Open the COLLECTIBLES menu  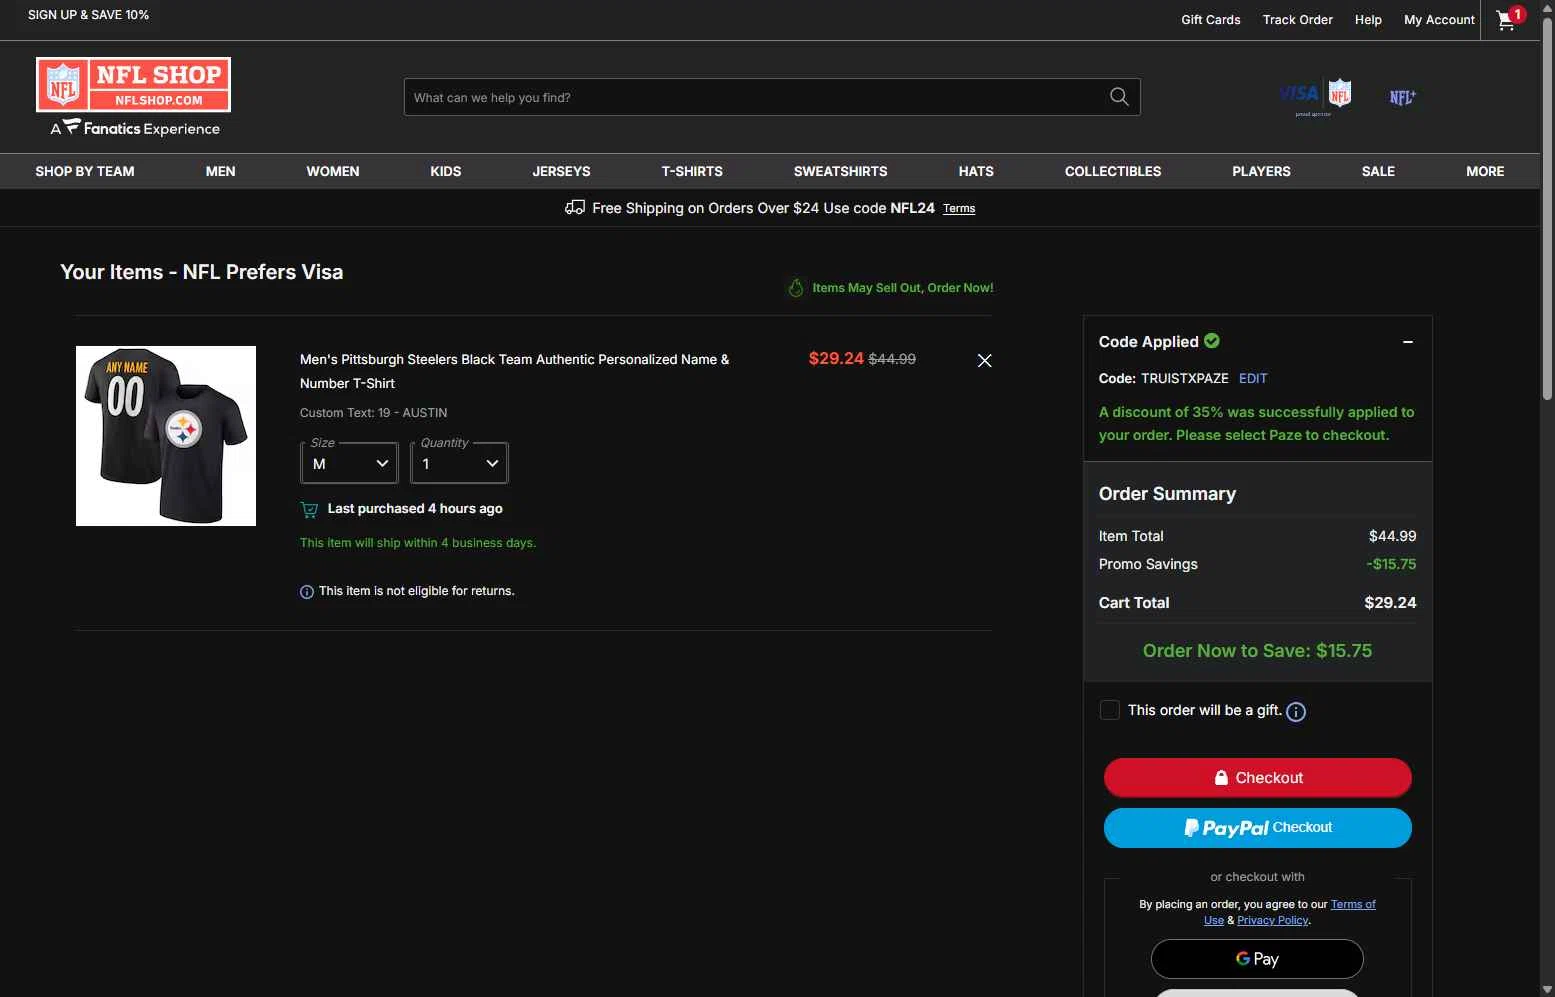tap(1113, 171)
